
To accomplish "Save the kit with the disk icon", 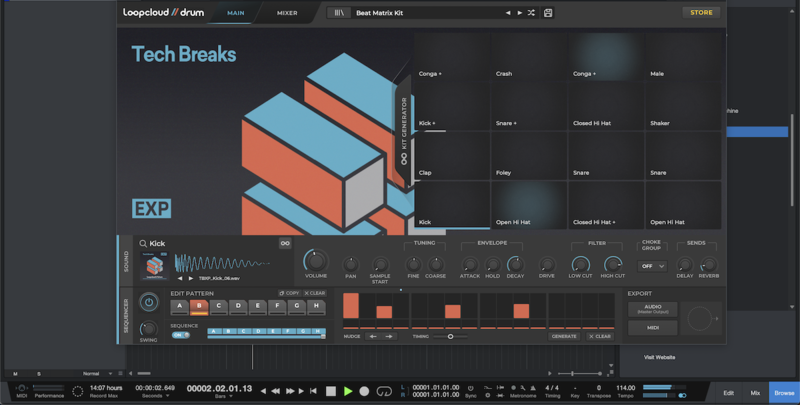I will click(546, 13).
